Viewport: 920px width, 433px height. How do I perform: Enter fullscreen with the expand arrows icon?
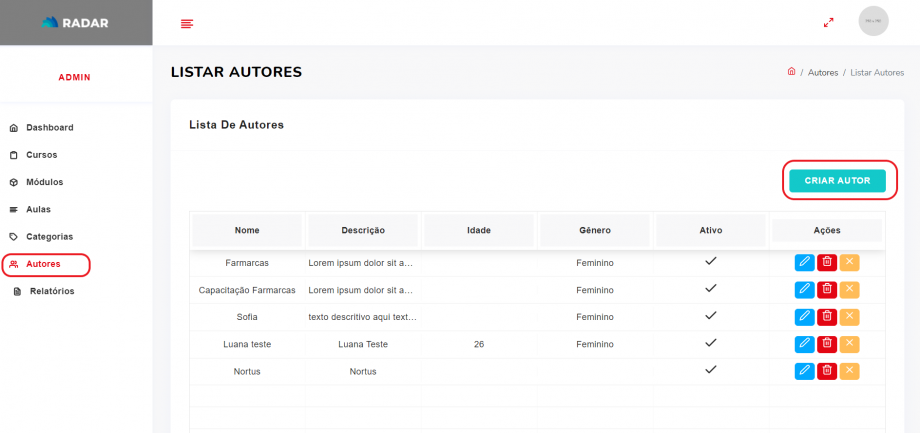[828, 22]
